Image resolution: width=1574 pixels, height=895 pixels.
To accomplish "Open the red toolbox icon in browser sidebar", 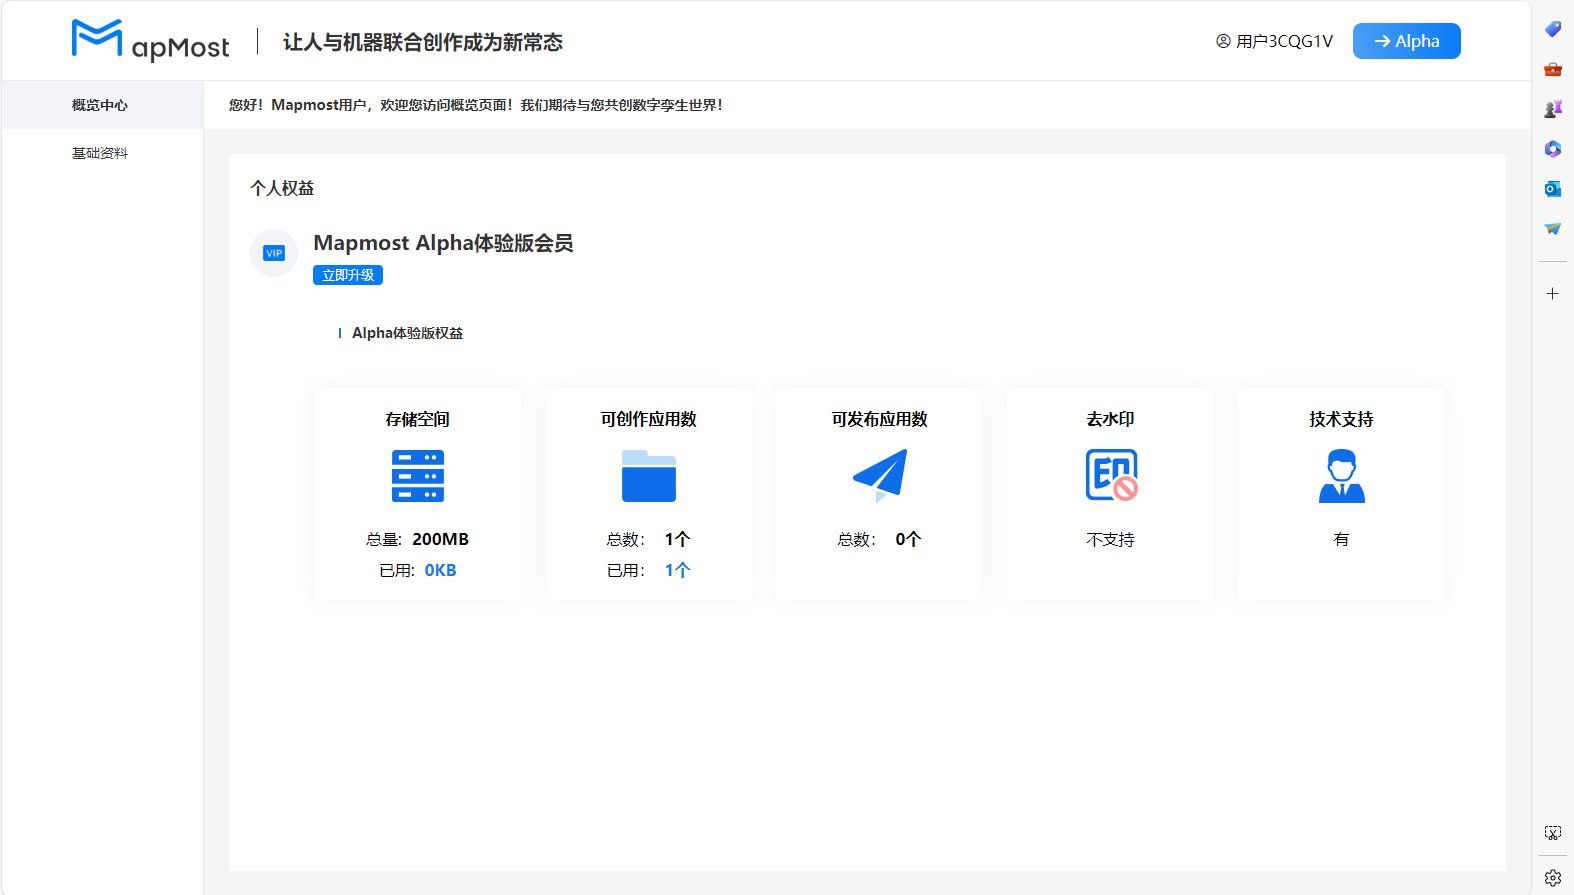I will pyautogui.click(x=1553, y=69).
